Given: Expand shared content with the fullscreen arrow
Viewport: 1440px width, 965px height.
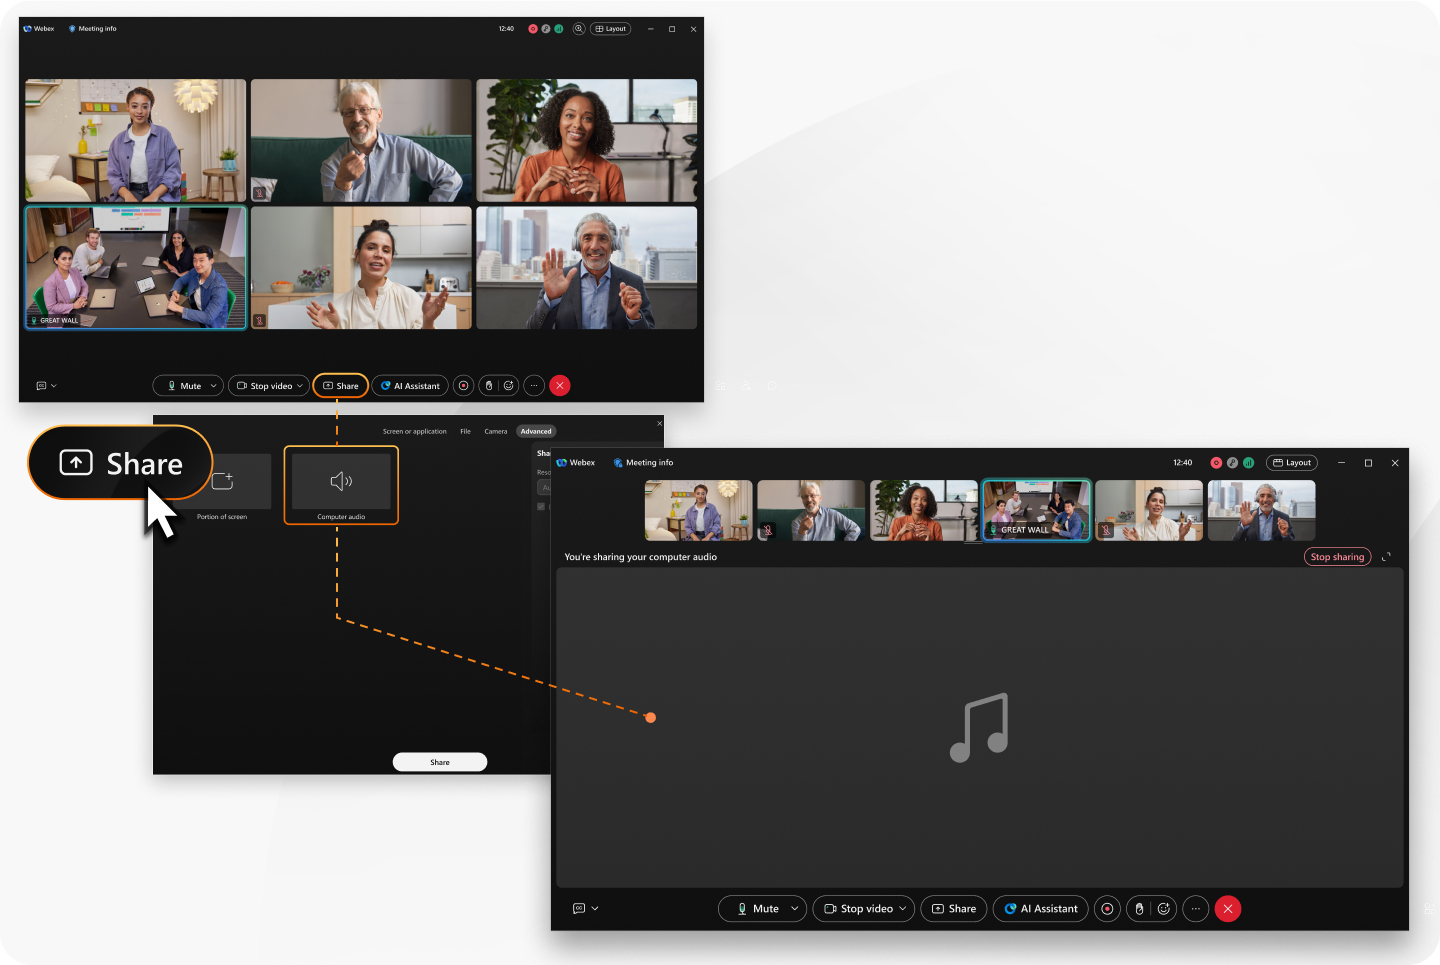Looking at the screenshot, I should pyautogui.click(x=1387, y=557).
